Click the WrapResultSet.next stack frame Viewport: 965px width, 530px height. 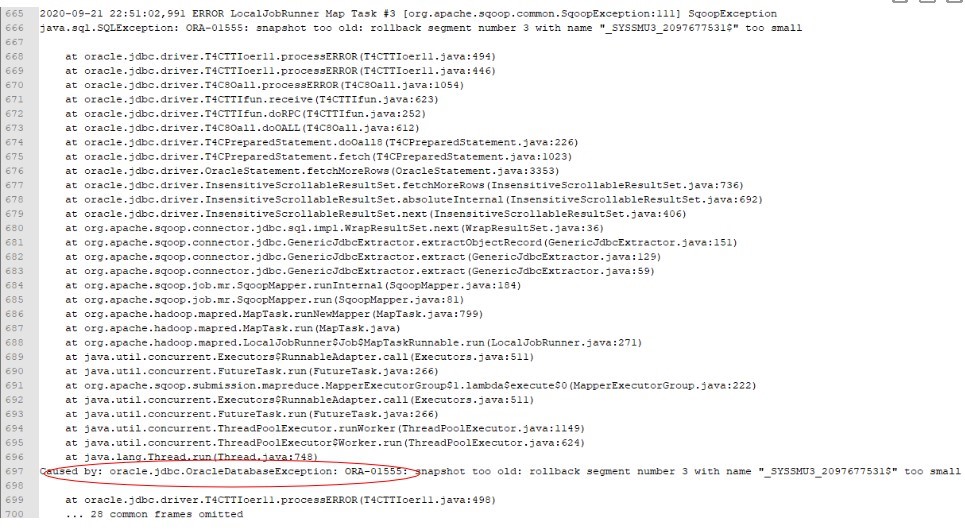click(335, 228)
